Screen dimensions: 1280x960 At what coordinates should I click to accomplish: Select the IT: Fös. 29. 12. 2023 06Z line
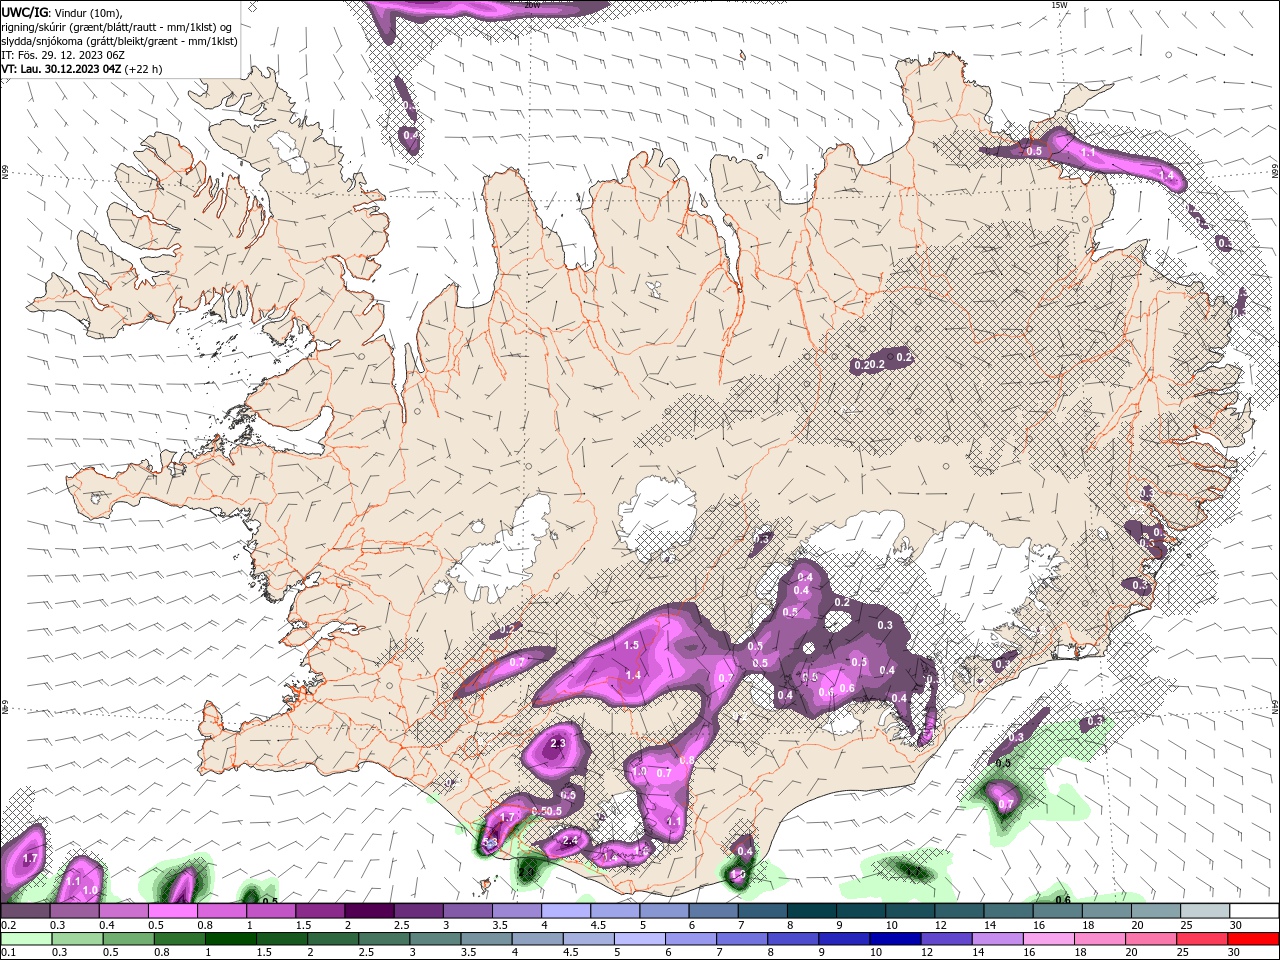point(62,55)
